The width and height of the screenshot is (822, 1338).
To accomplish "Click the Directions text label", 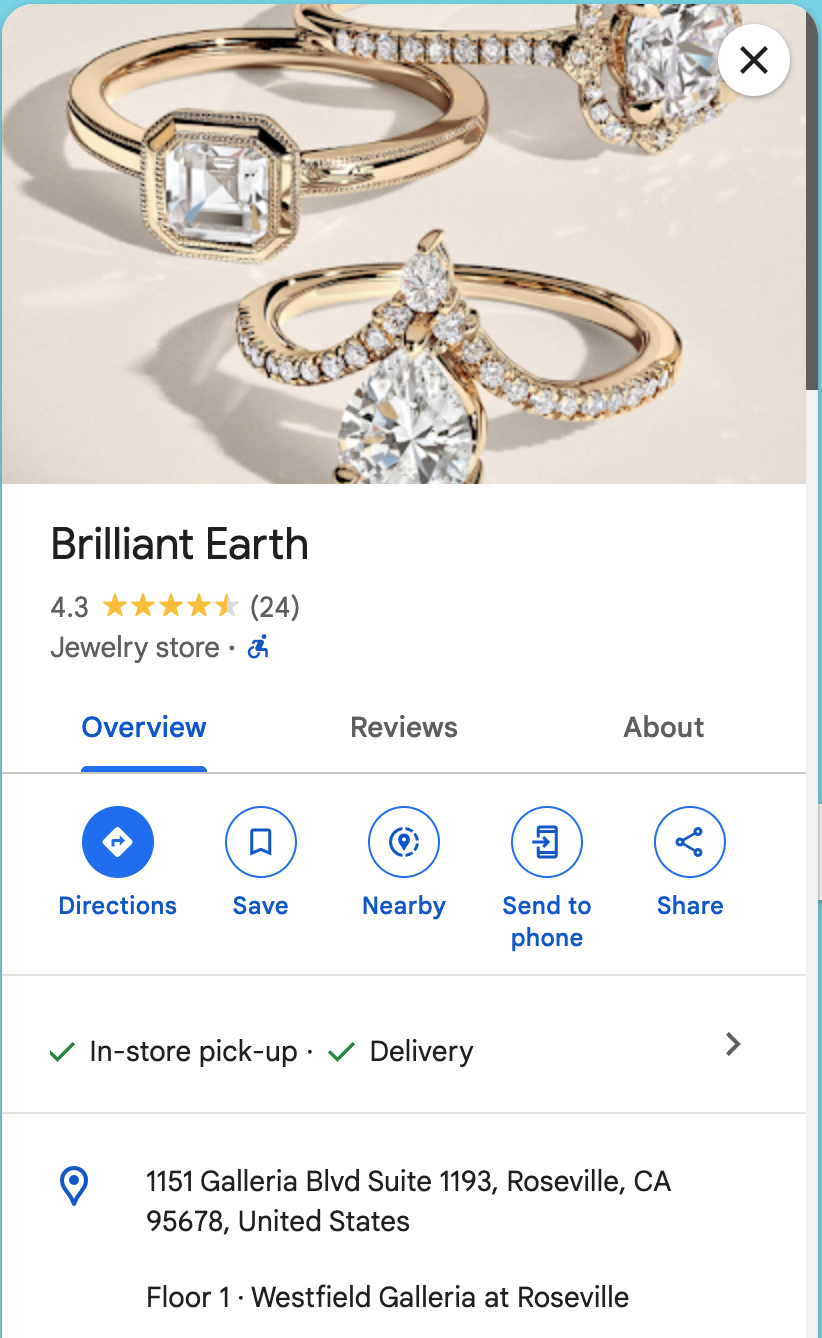I will pos(118,906).
